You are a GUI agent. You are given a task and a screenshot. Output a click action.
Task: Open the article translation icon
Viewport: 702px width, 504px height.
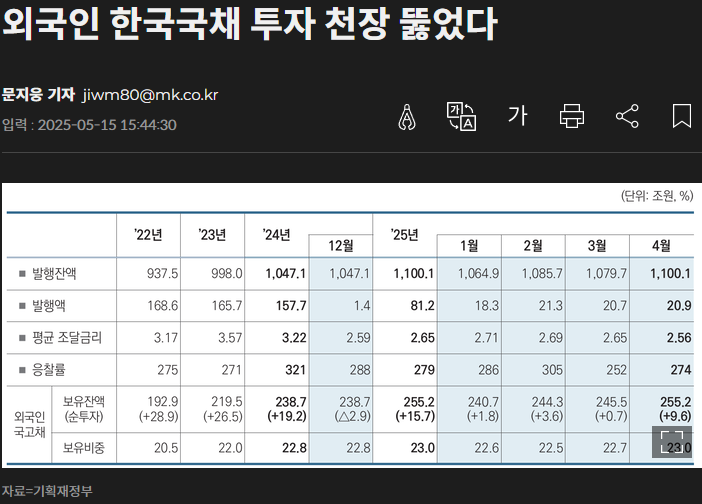click(x=461, y=117)
